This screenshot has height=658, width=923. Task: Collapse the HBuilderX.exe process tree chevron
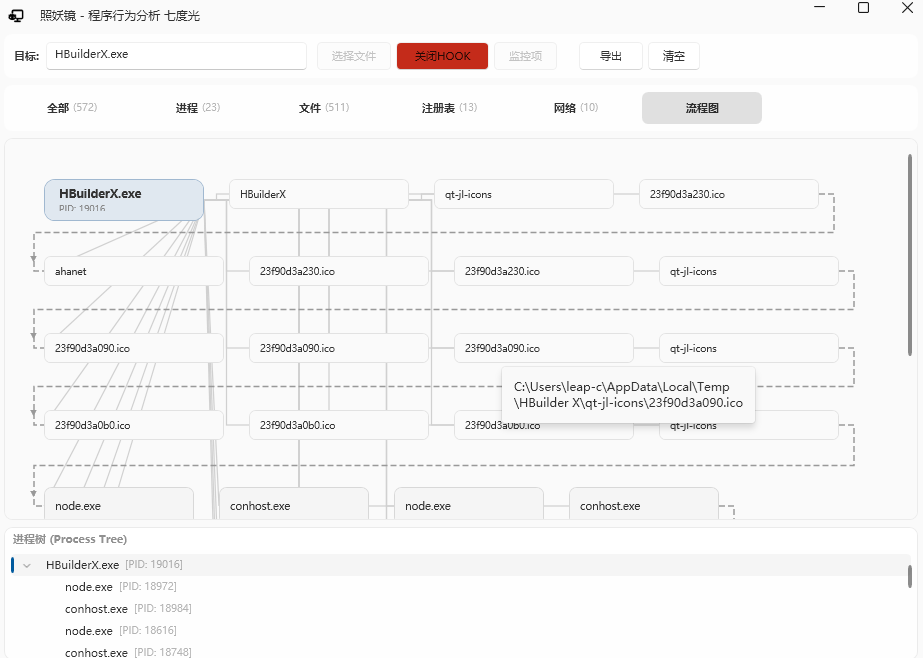click(x=27, y=565)
